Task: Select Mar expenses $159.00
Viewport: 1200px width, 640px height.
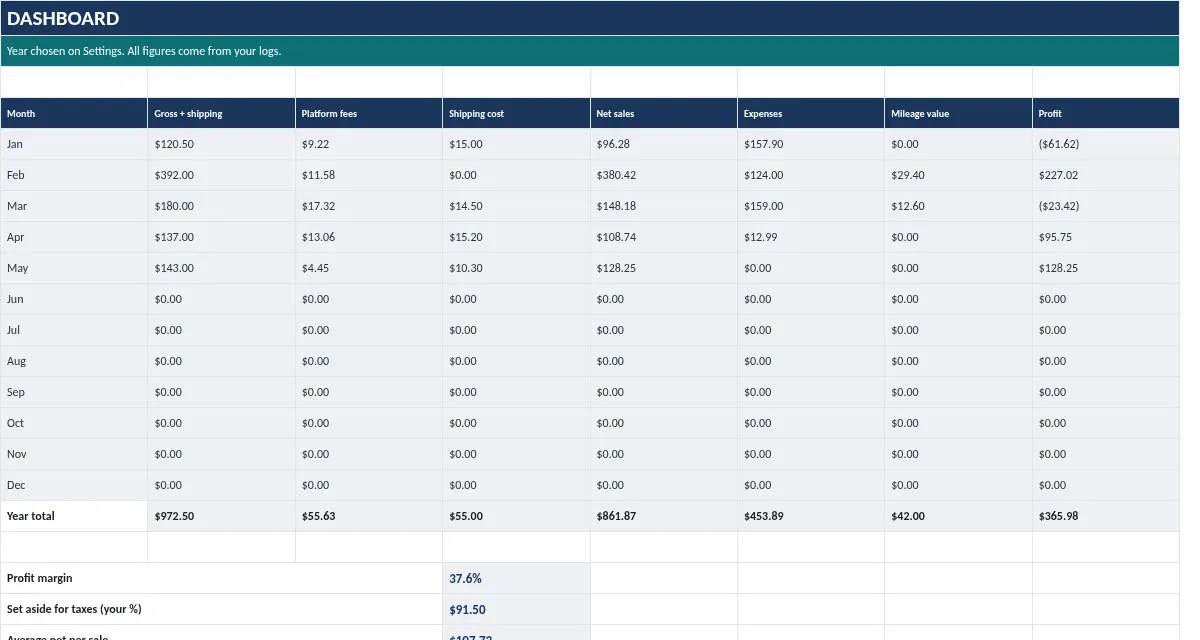Action: click(811, 206)
